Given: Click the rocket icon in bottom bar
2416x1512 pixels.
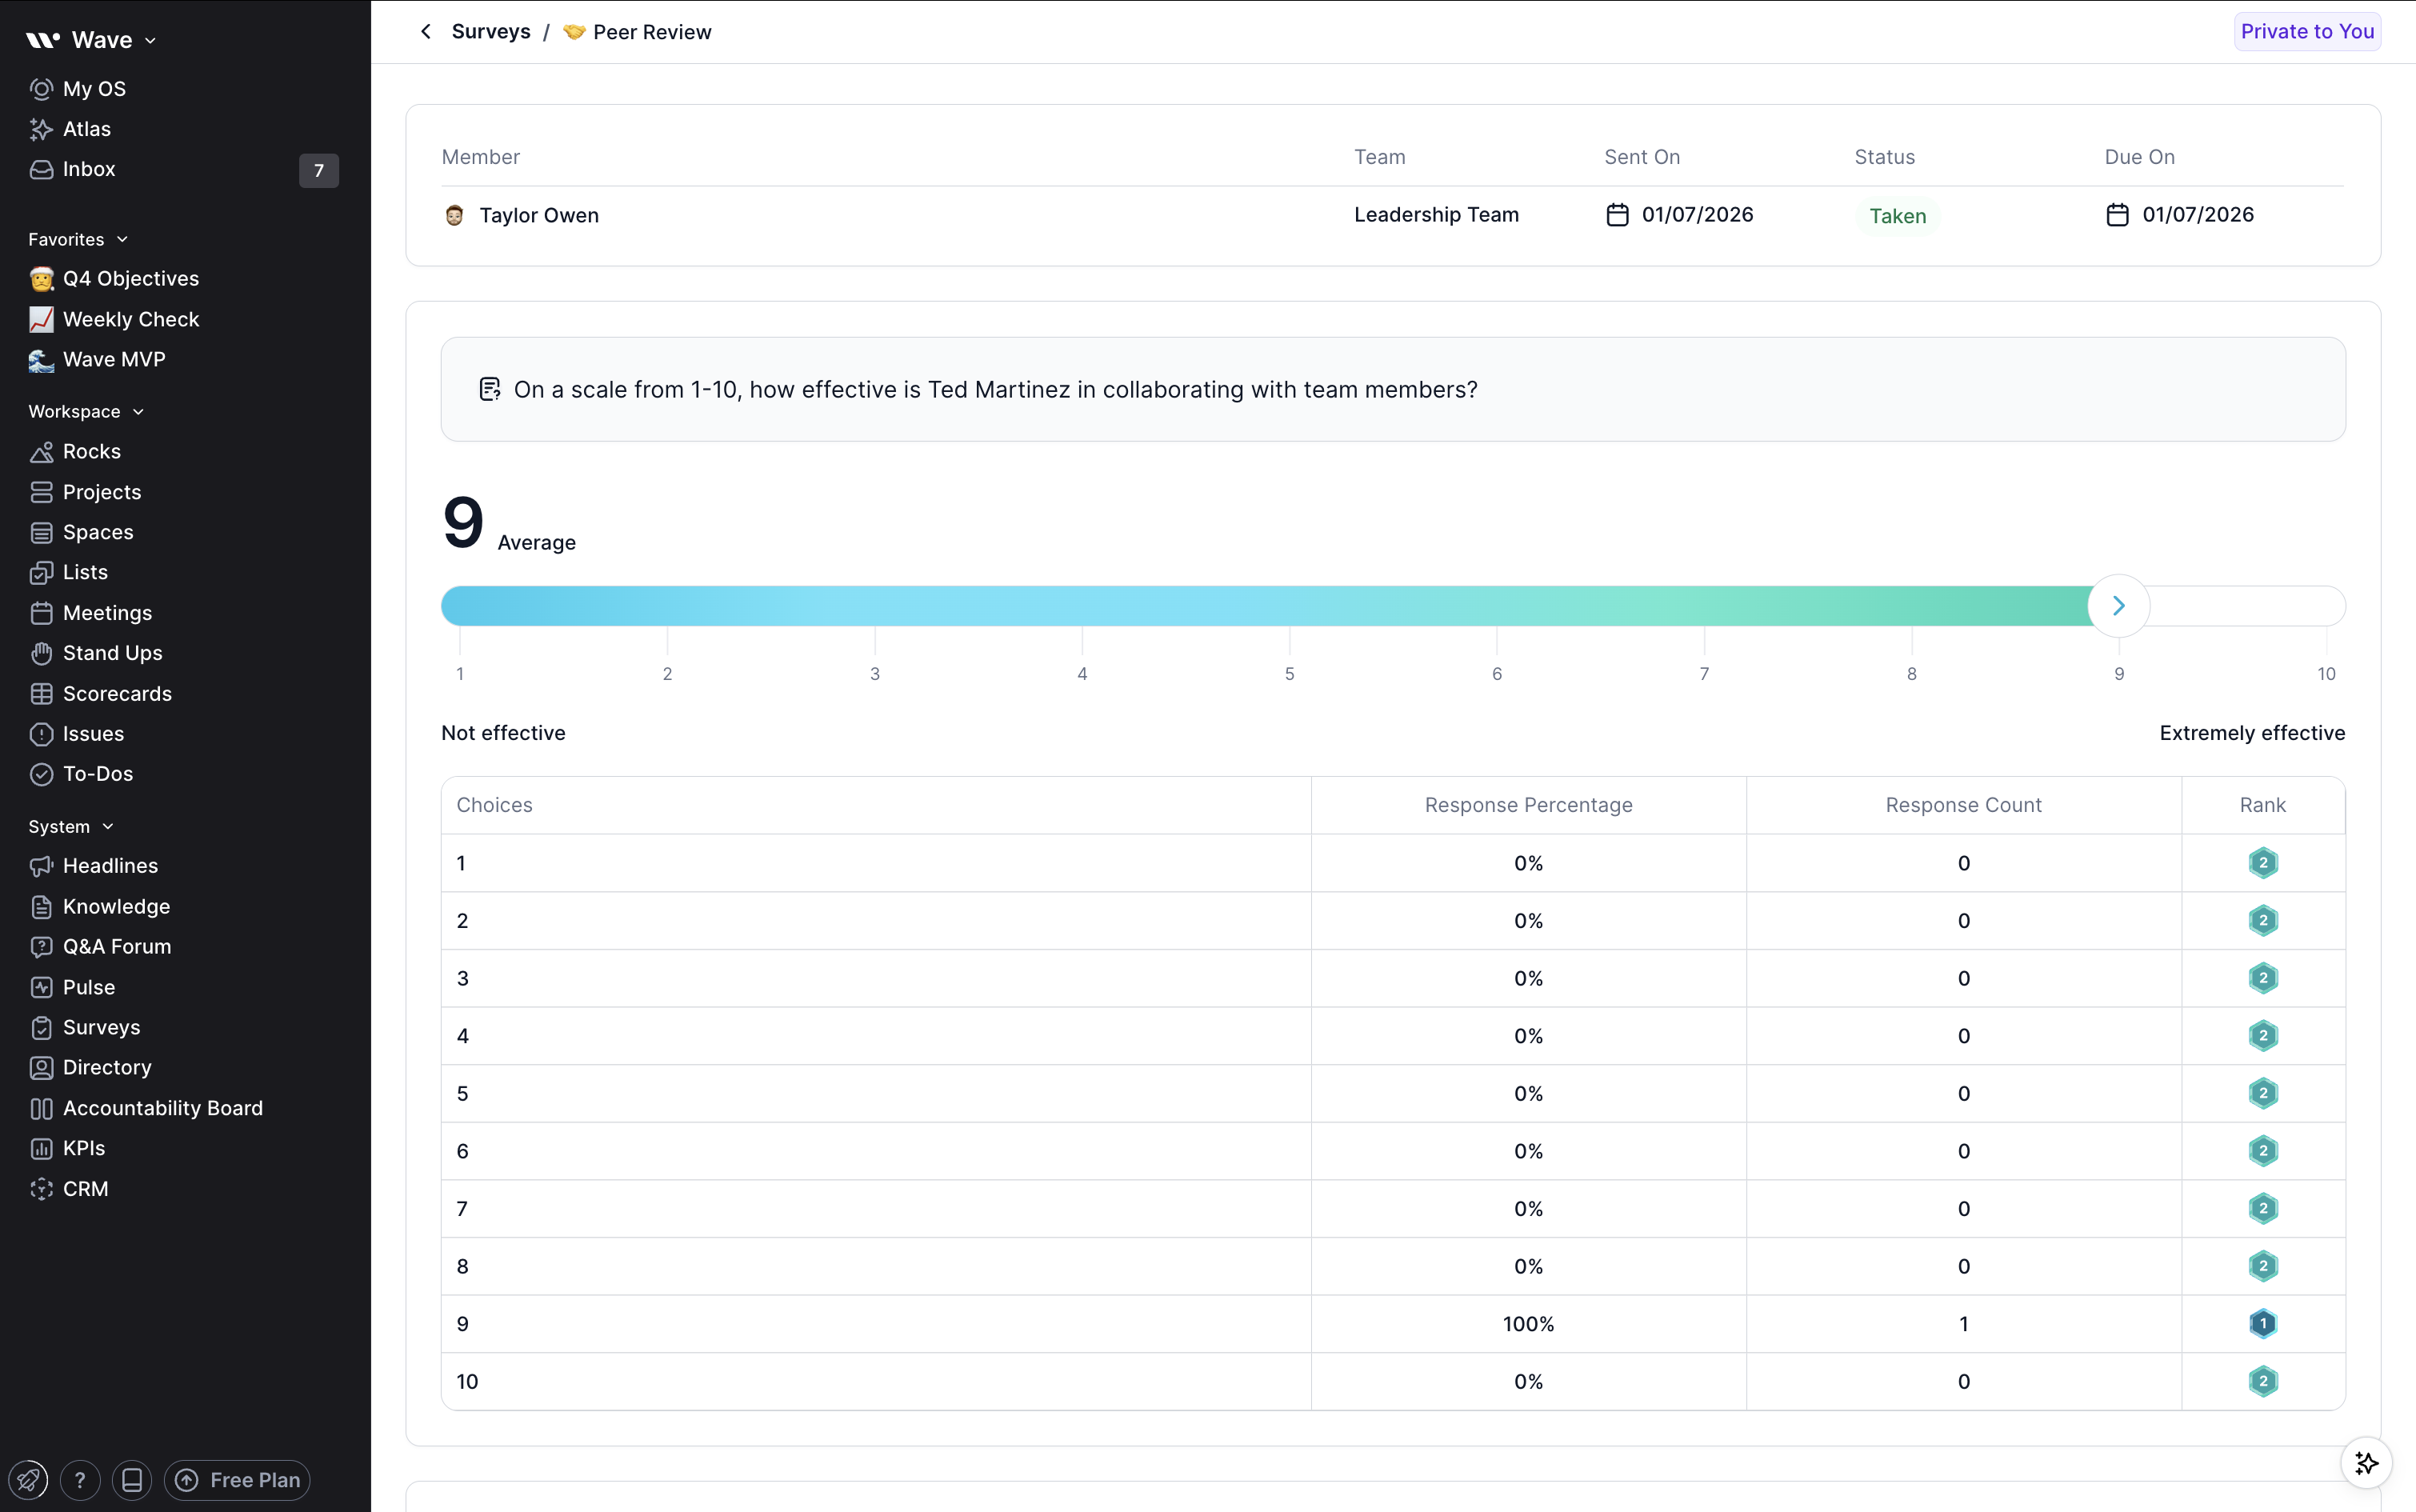Looking at the screenshot, I should (28, 1480).
